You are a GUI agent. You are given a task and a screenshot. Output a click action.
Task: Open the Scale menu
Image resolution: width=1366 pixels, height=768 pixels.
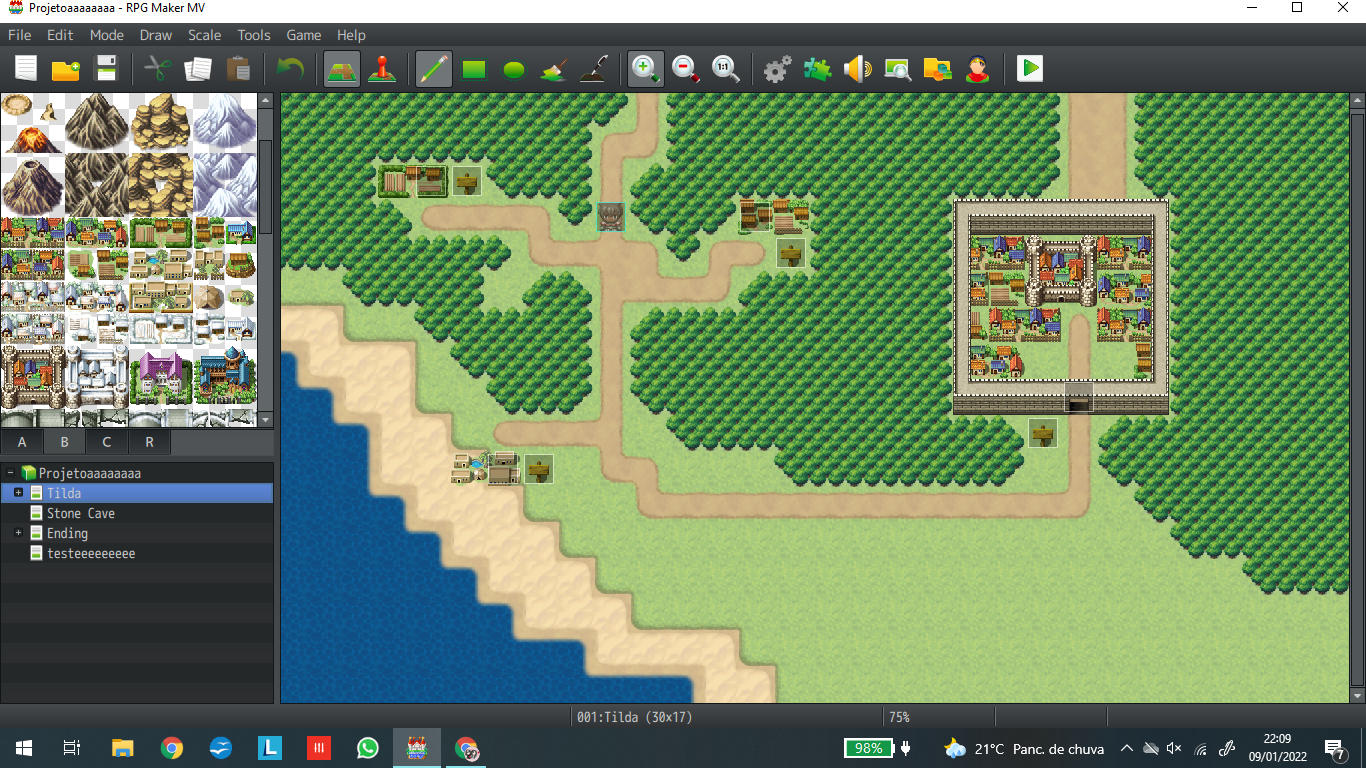pyautogui.click(x=205, y=35)
